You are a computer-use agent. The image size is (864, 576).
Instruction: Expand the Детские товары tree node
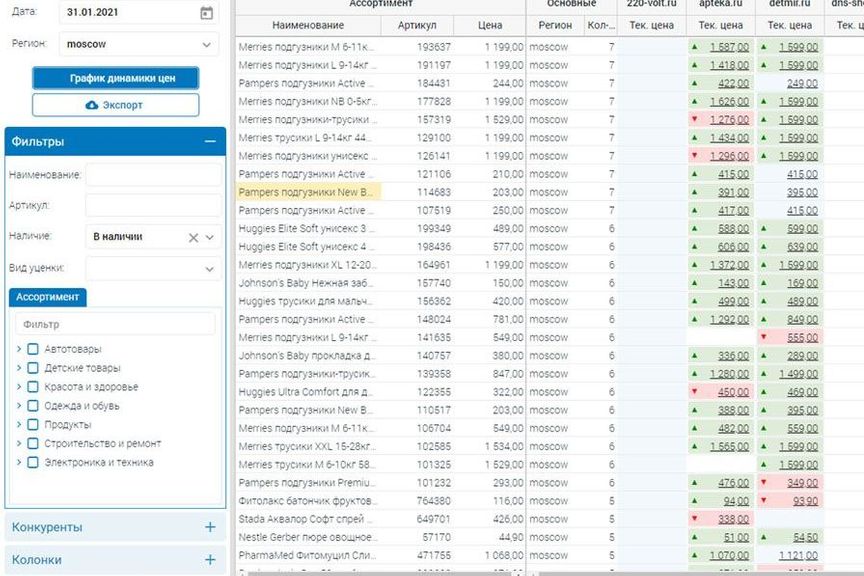(19, 368)
